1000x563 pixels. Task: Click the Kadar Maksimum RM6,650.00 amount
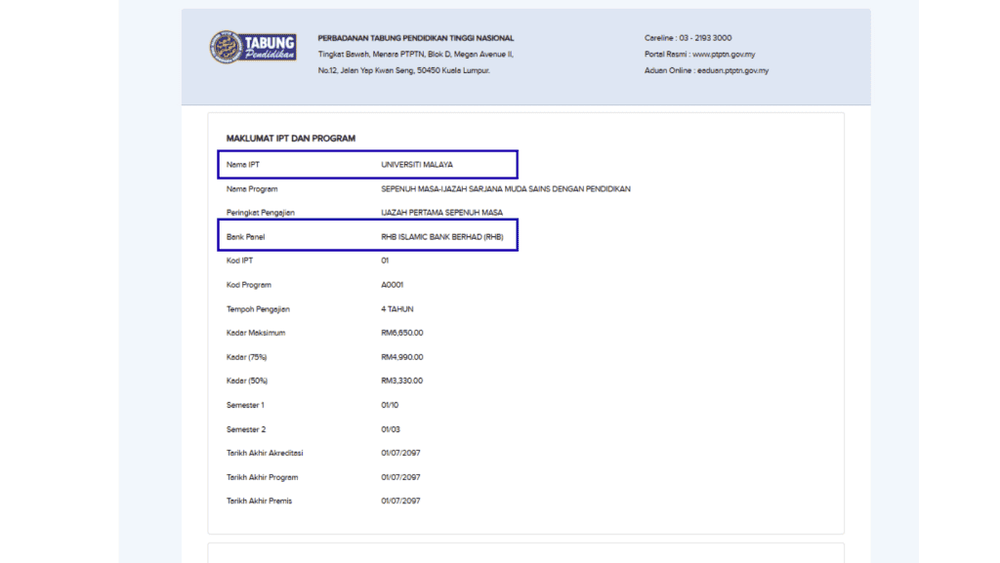coord(402,333)
